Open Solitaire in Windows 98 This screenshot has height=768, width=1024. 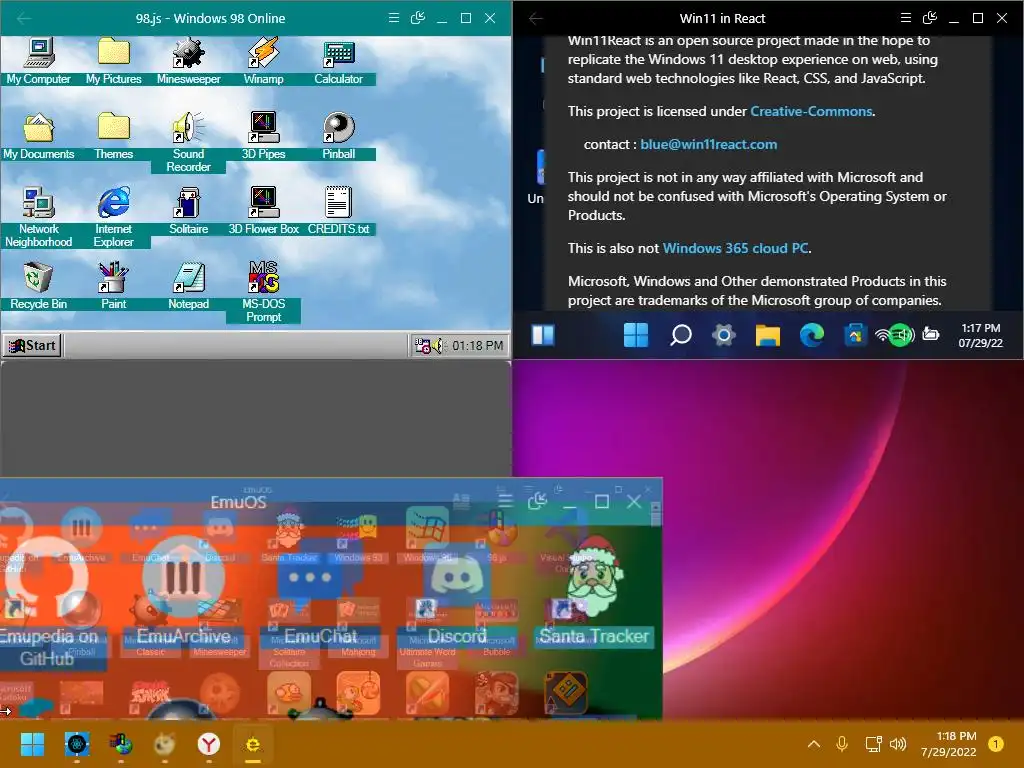tap(189, 211)
